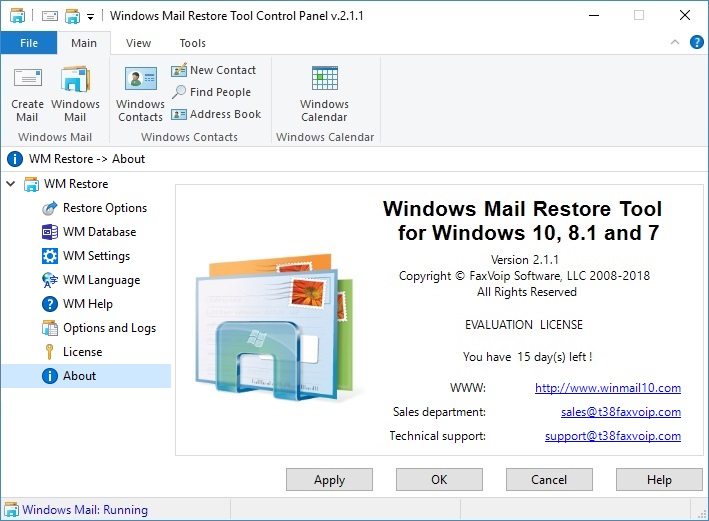The height and width of the screenshot is (521, 709).
Task: Click the sales@t38faxvoip.com email link
Action: 621,412
